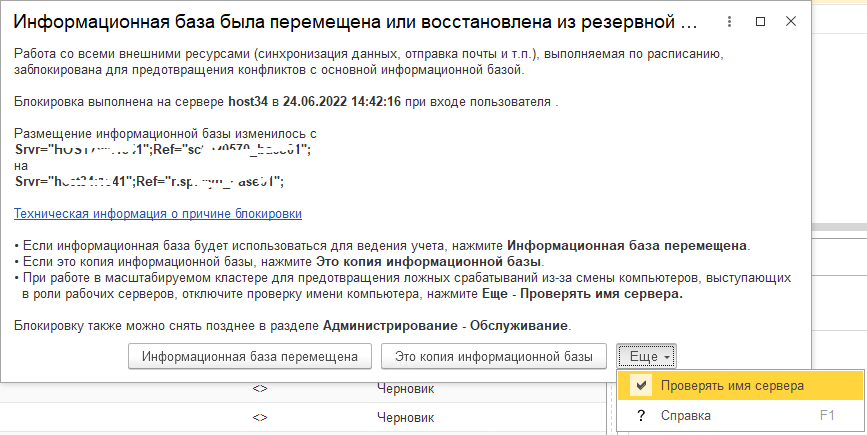The image size is (867, 435).
Task: Collapse the 'Еще' dropdown button
Action: click(648, 356)
